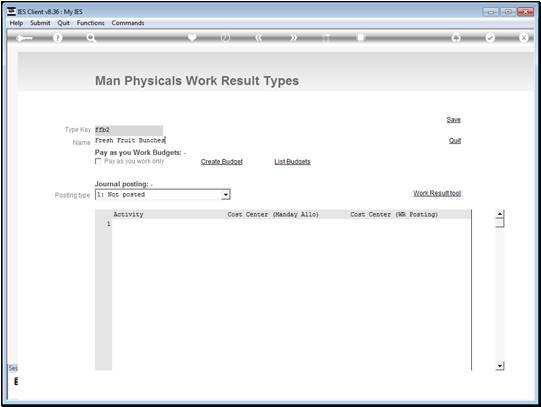The image size is (541, 407).
Task: Open the Commands menu
Action: (x=128, y=23)
